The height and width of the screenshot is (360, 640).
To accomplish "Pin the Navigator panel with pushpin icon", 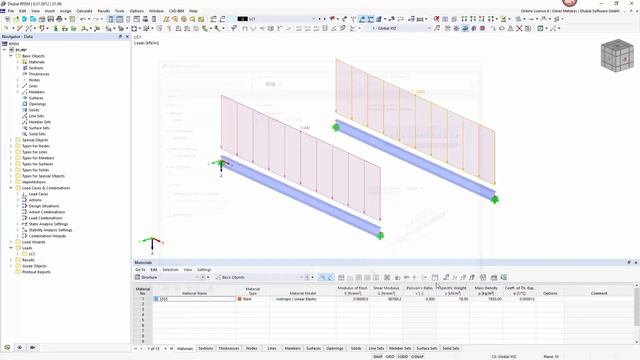I will tap(120, 37).
